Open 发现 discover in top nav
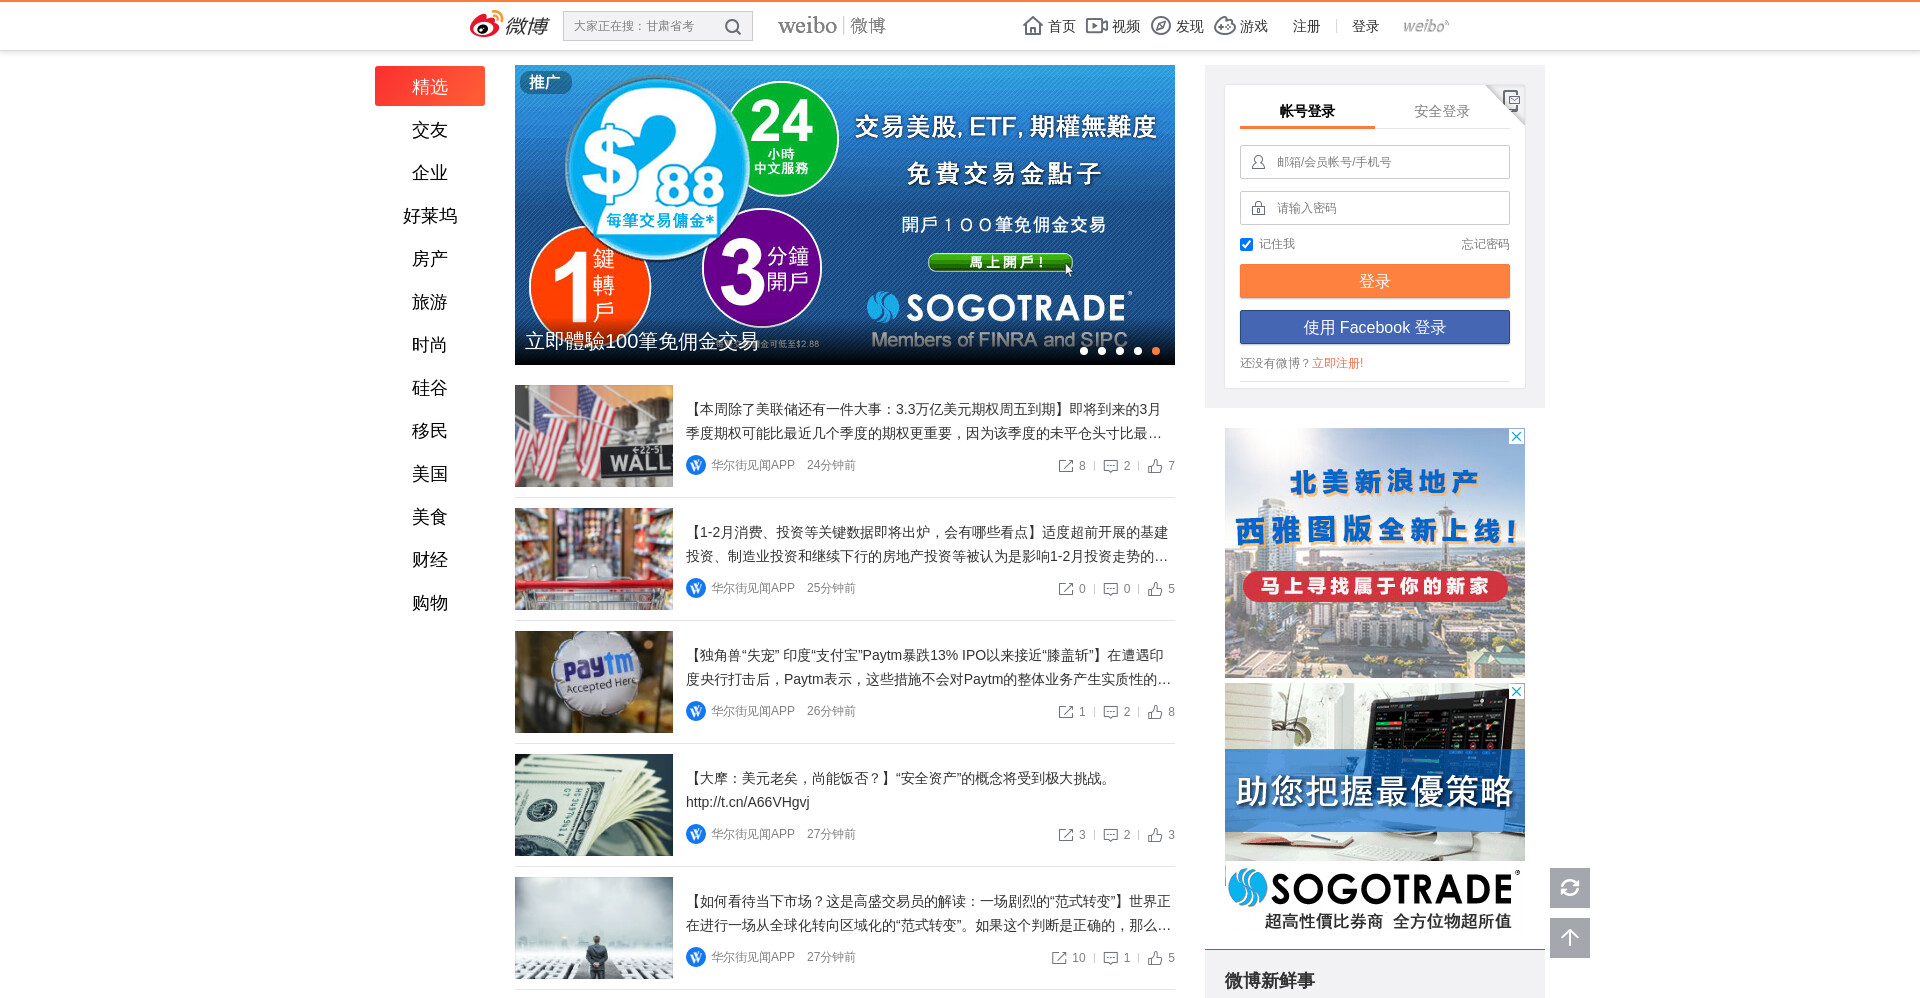The width and height of the screenshot is (1920, 998). point(1177,26)
